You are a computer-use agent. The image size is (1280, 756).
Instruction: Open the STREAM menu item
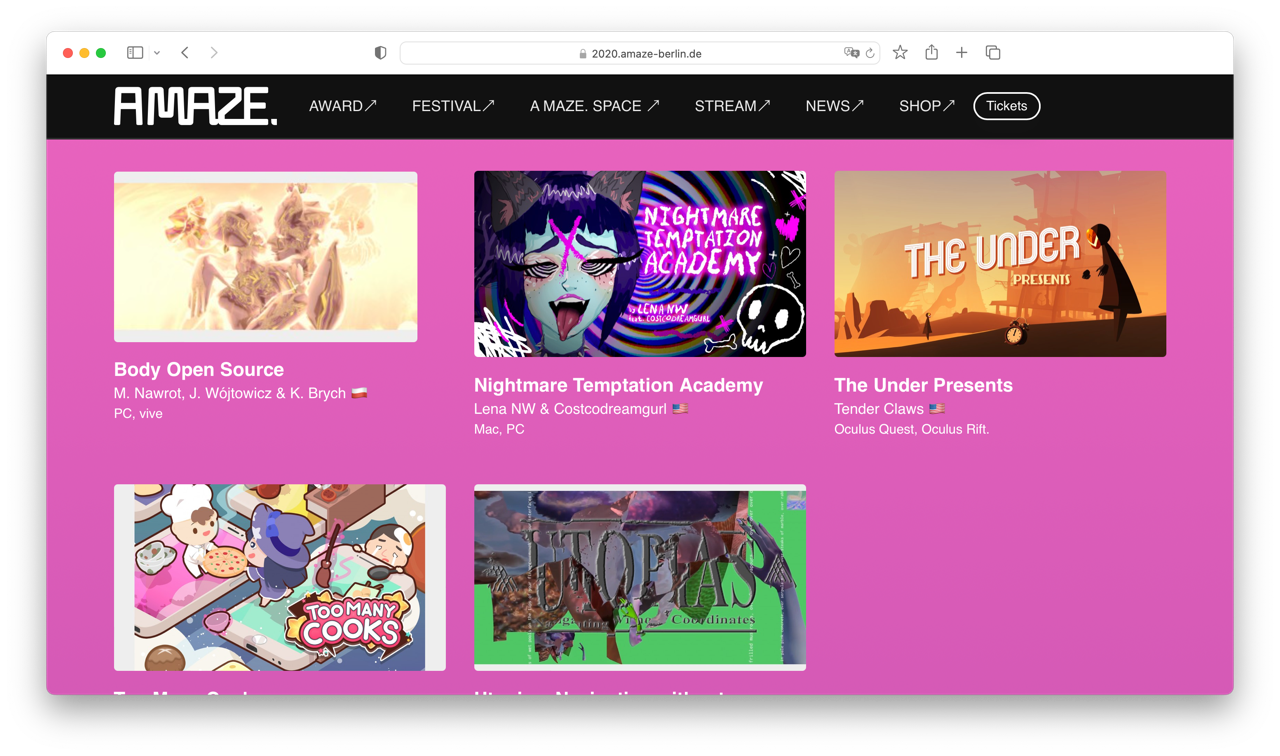(732, 106)
